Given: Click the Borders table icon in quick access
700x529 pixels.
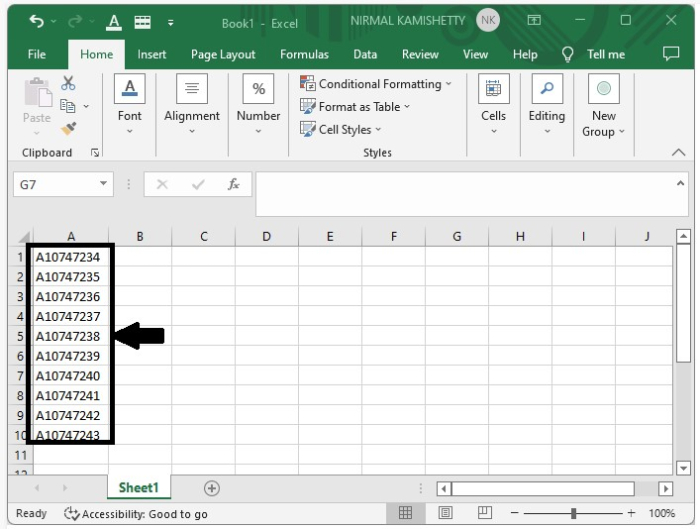Looking at the screenshot, I should [142, 22].
